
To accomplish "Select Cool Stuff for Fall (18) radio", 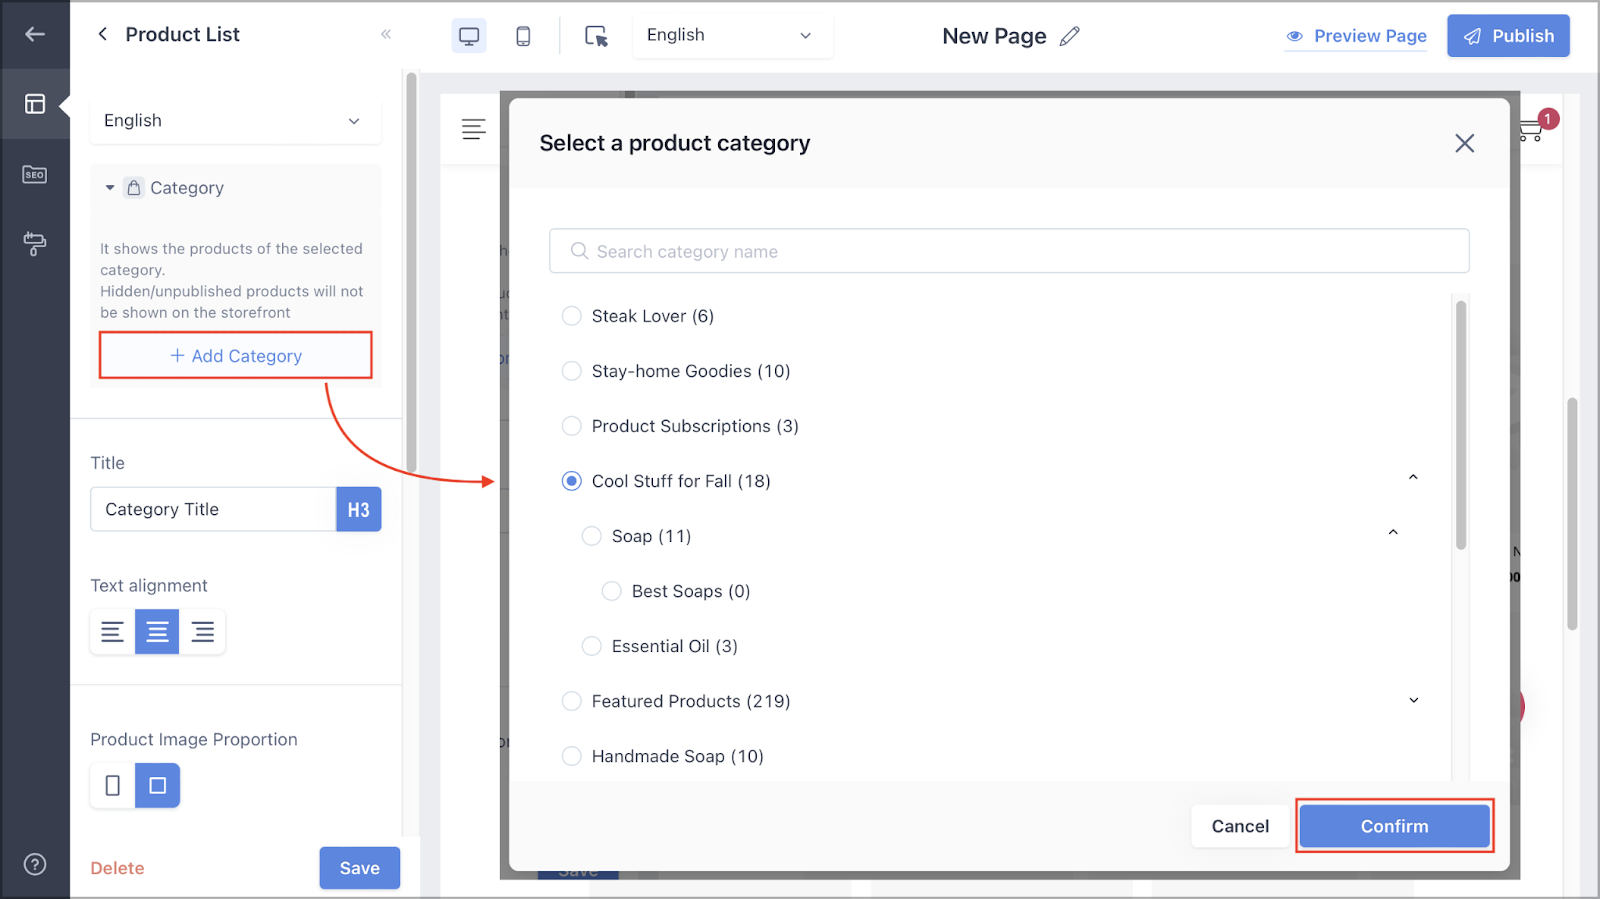I will 572,481.
